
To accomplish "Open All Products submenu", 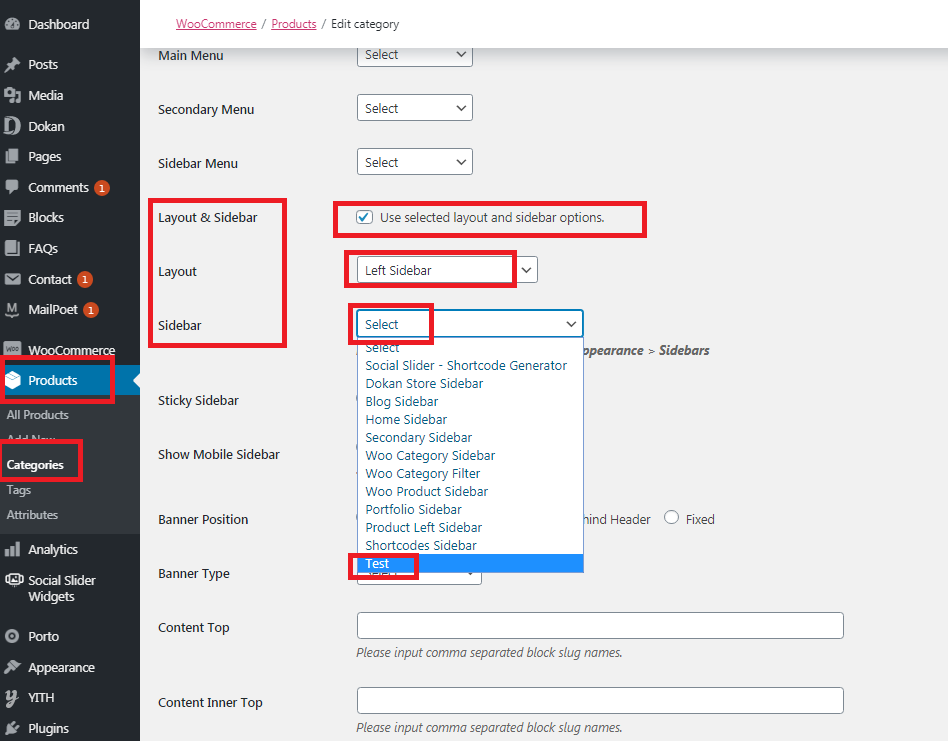I will pos(37,415).
